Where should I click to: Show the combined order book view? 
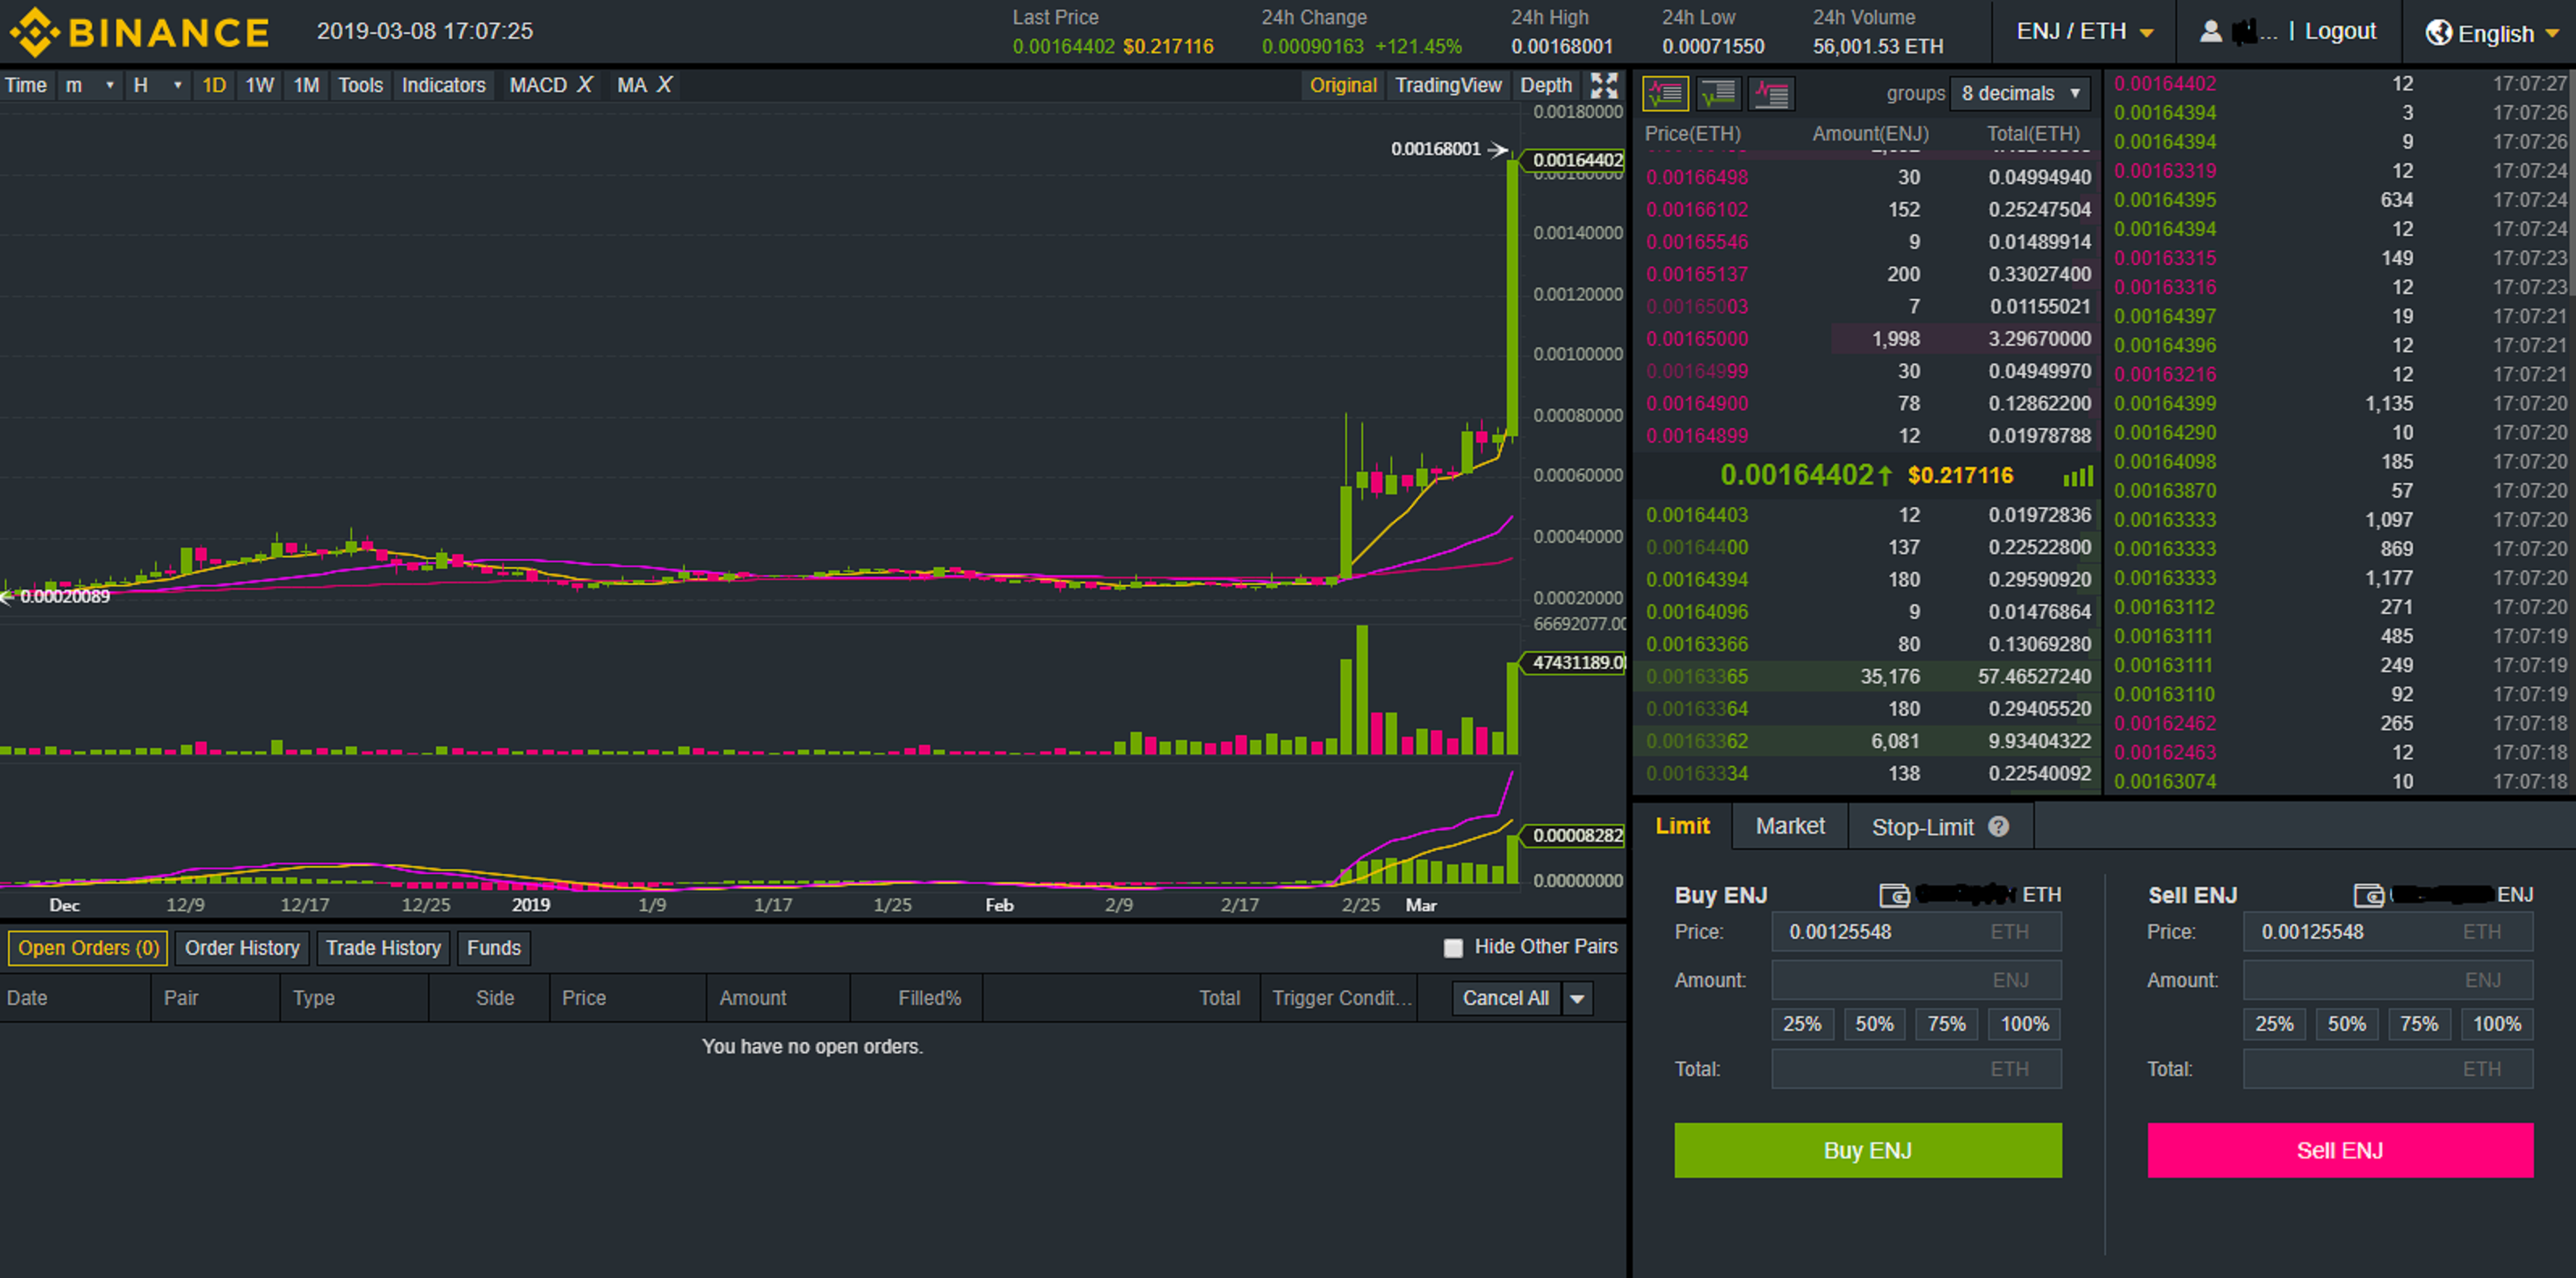[x=1665, y=94]
